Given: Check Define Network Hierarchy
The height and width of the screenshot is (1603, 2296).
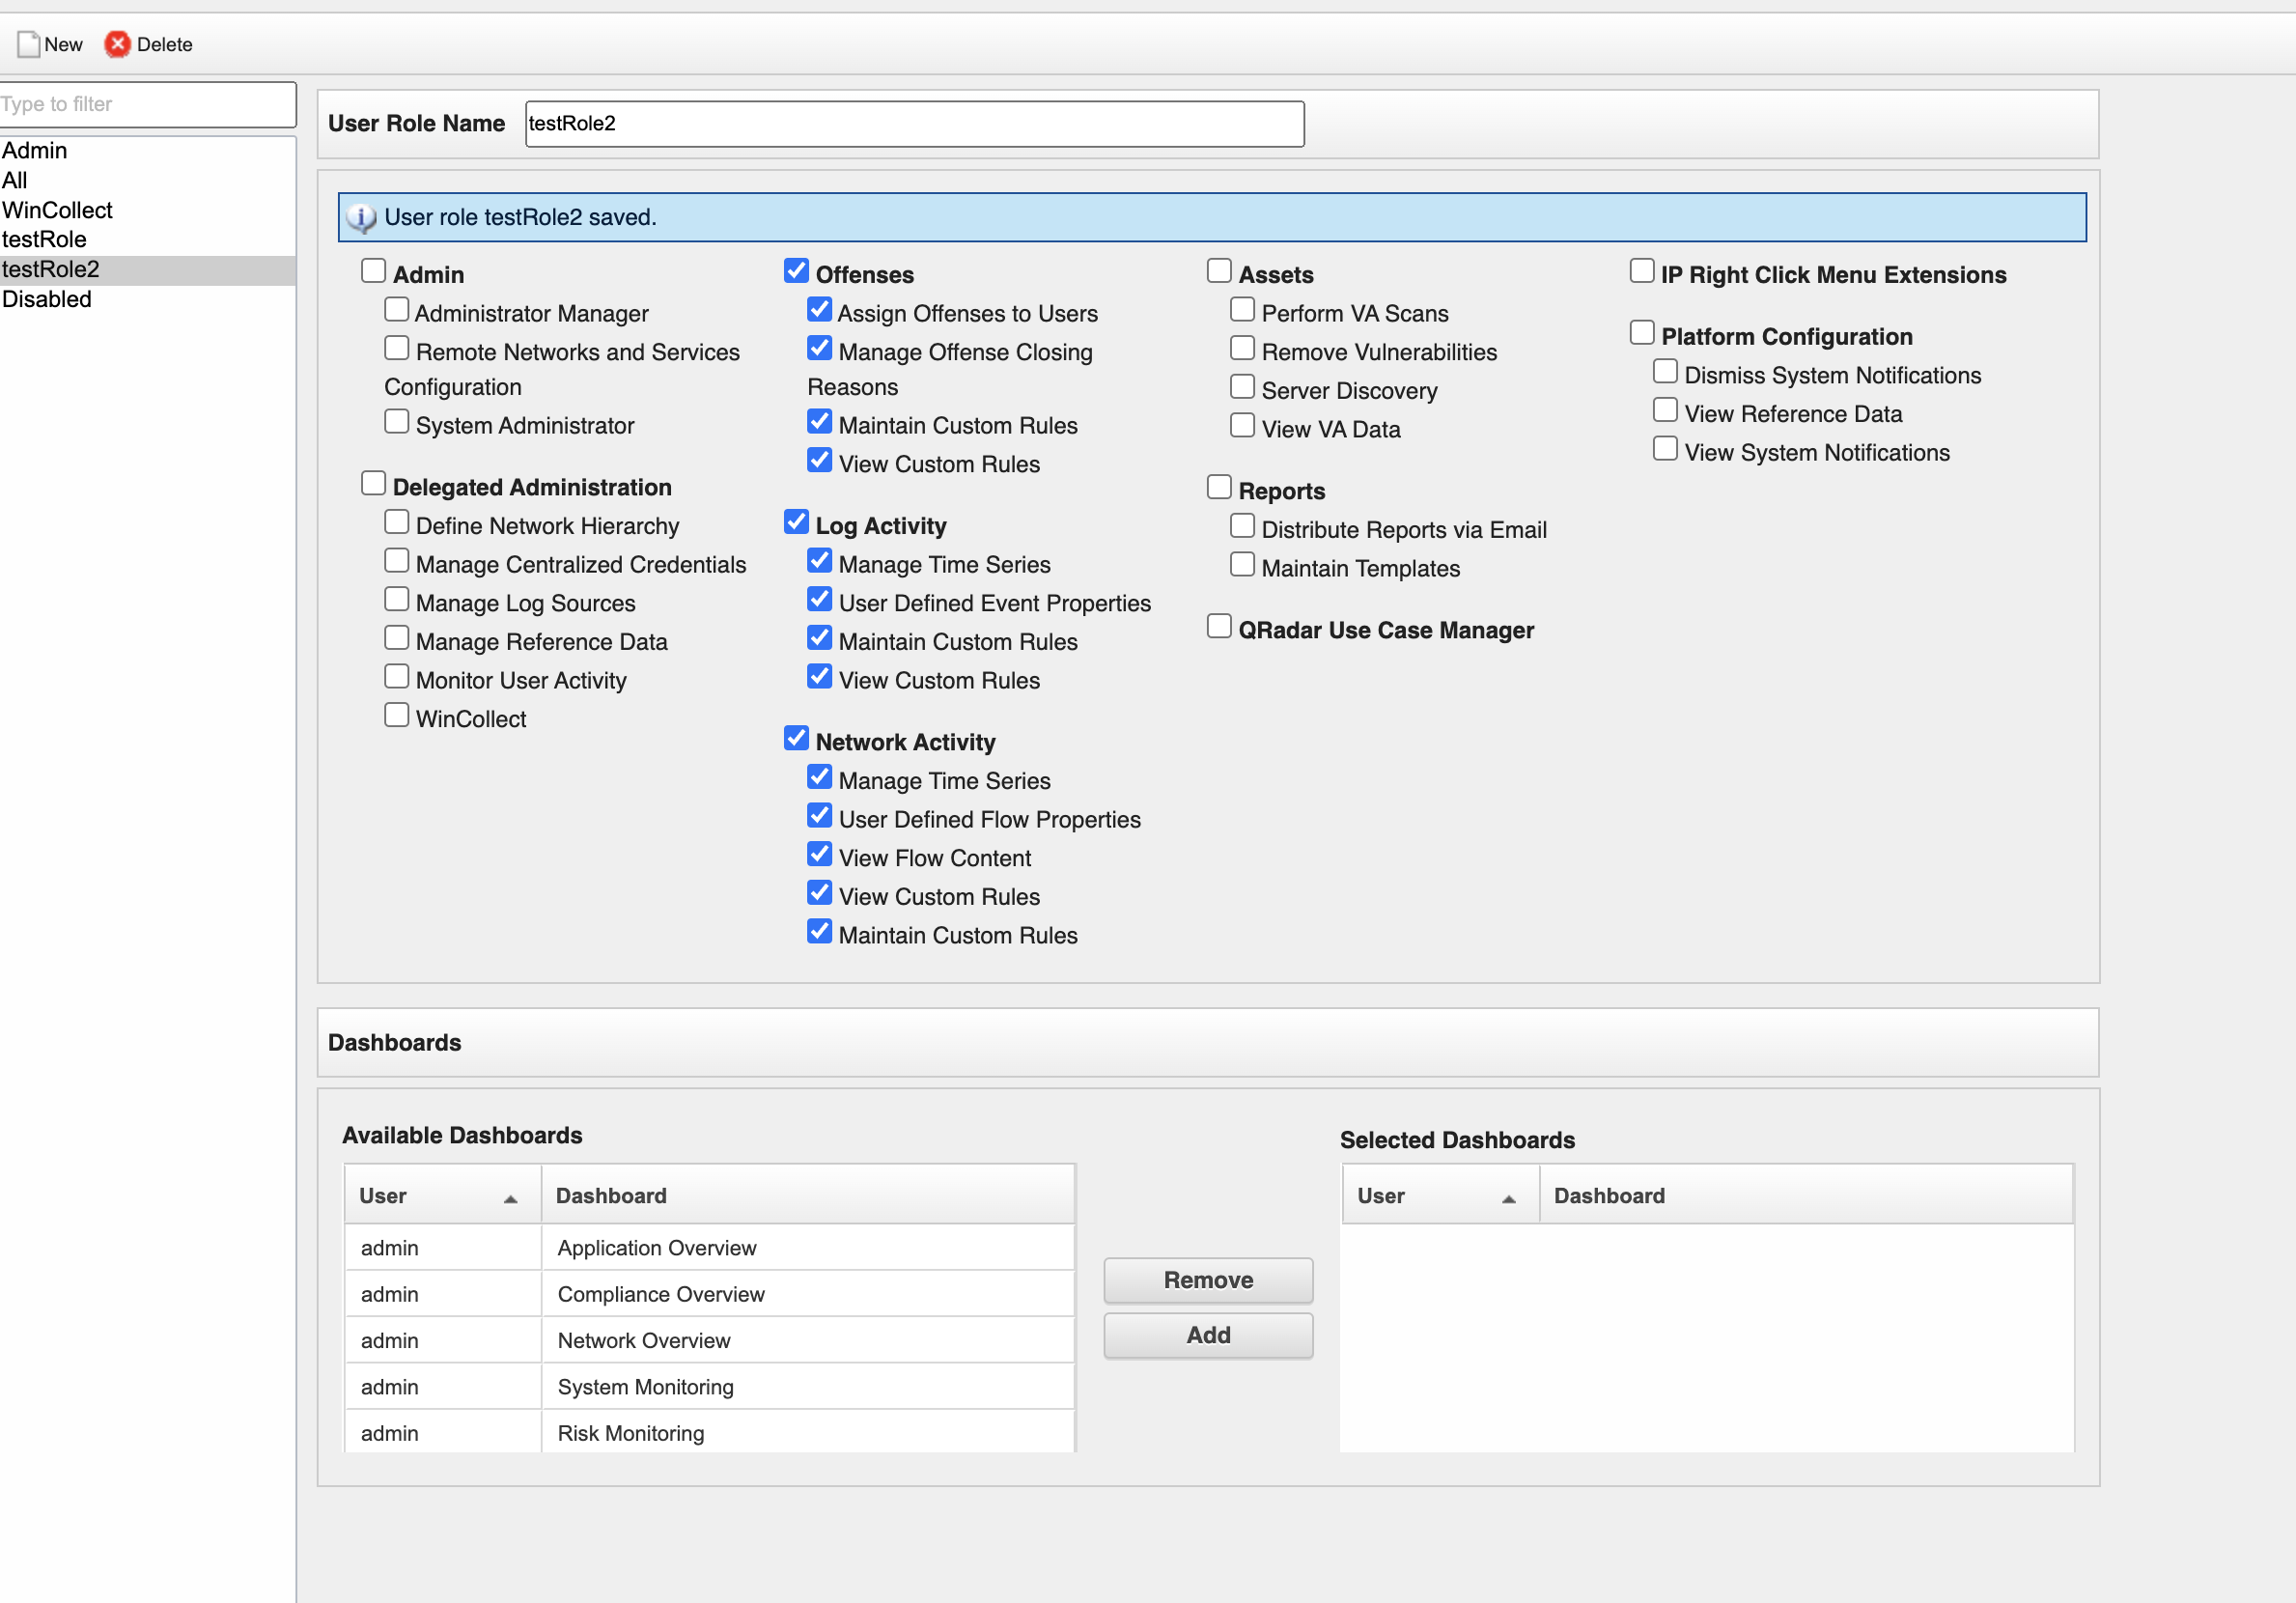Looking at the screenshot, I should click(x=396, y=522).
